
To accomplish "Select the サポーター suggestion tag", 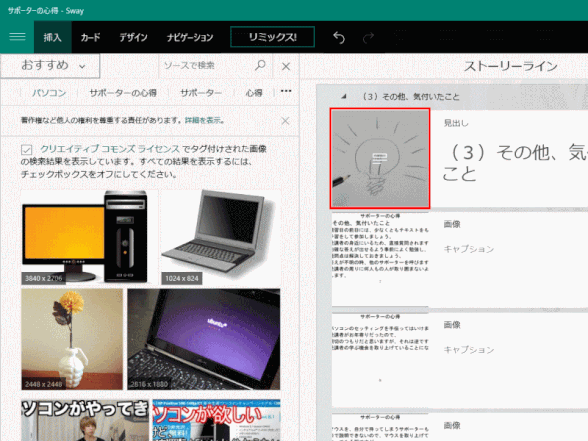I will click(201, 93).
